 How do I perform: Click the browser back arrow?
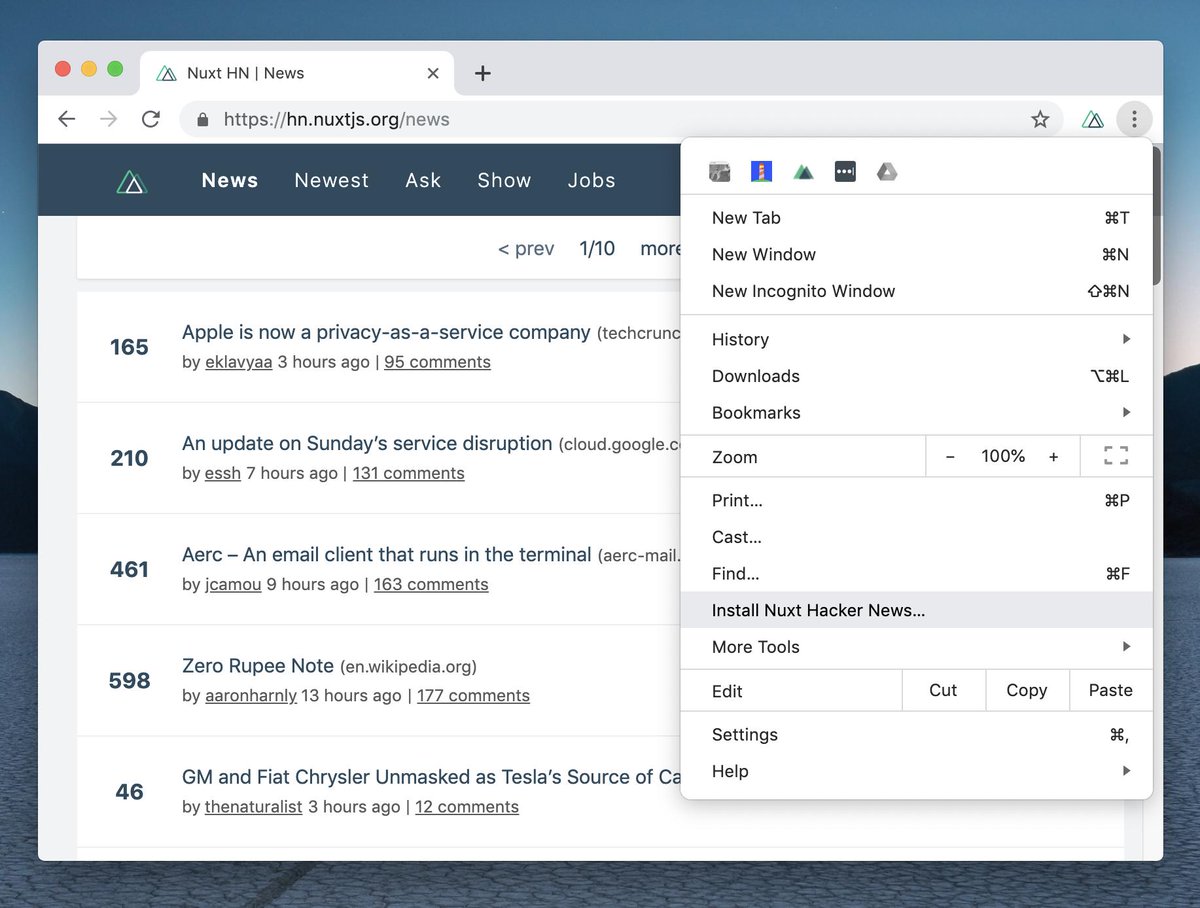pos(67,120)
